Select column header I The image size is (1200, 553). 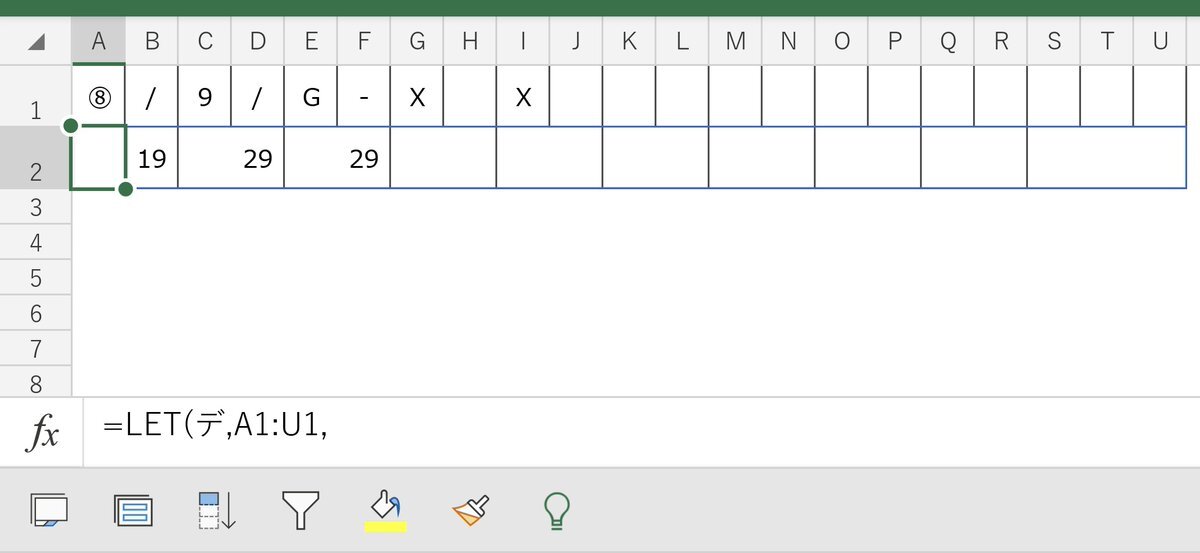(523, 42)
